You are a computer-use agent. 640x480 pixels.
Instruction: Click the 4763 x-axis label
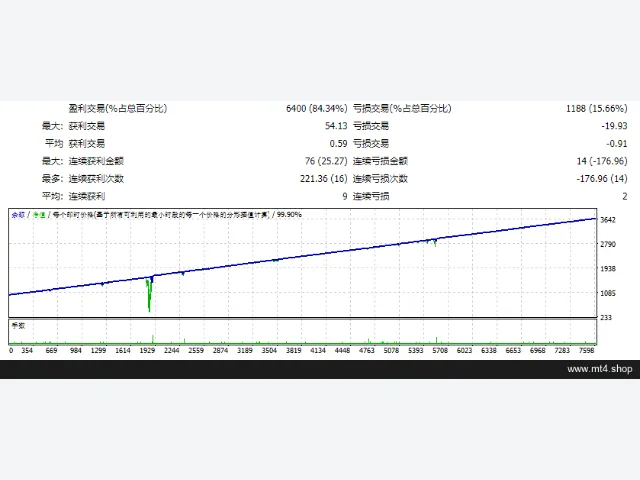pos(367,350)
